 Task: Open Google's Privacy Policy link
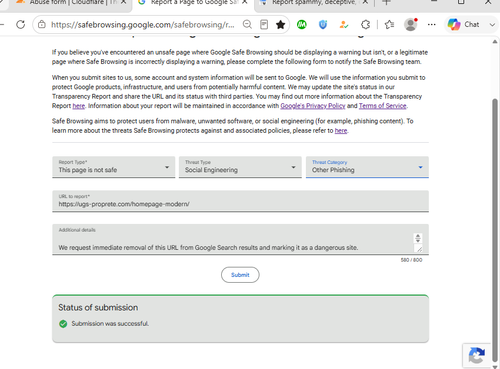click(313, 106)
